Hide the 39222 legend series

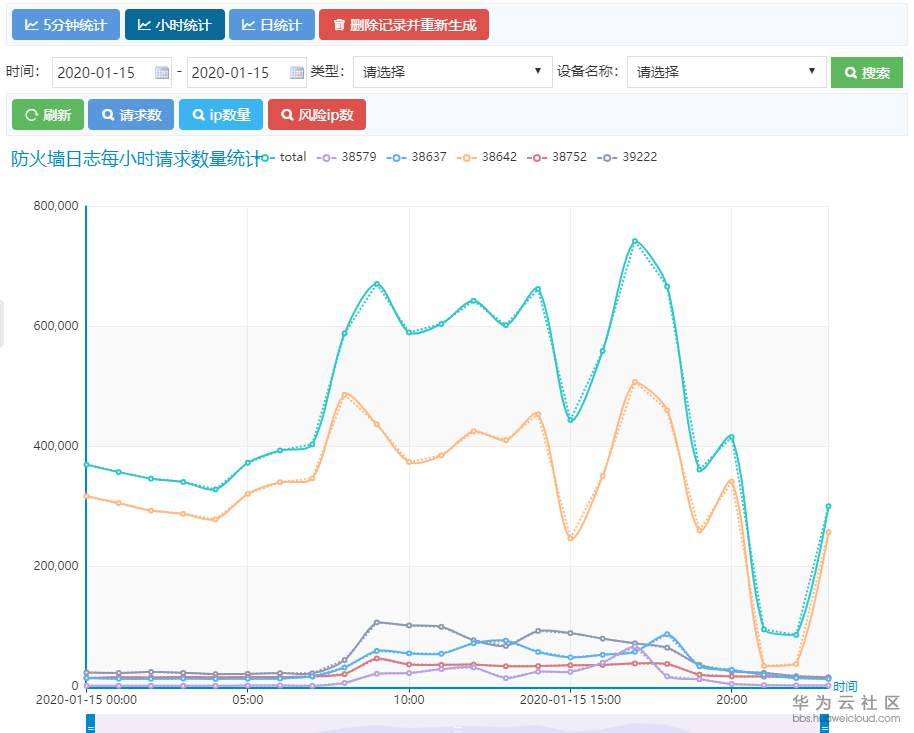pyautogui.click(x=627, y=157)
